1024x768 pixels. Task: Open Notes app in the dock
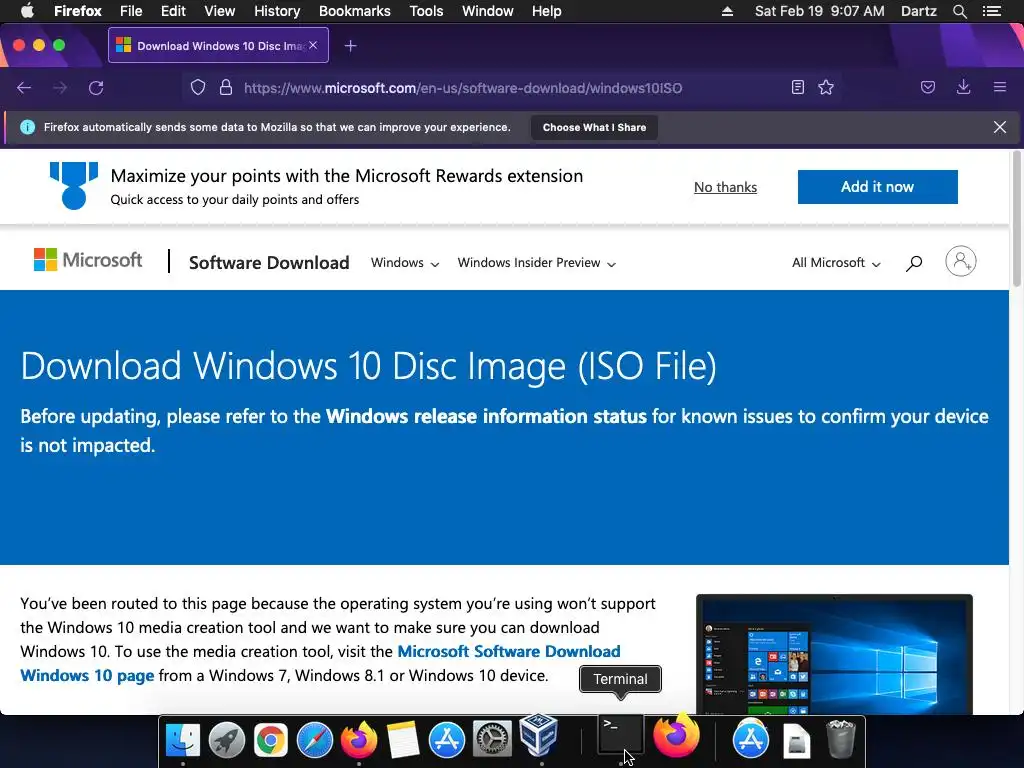(x=402, y=740)
